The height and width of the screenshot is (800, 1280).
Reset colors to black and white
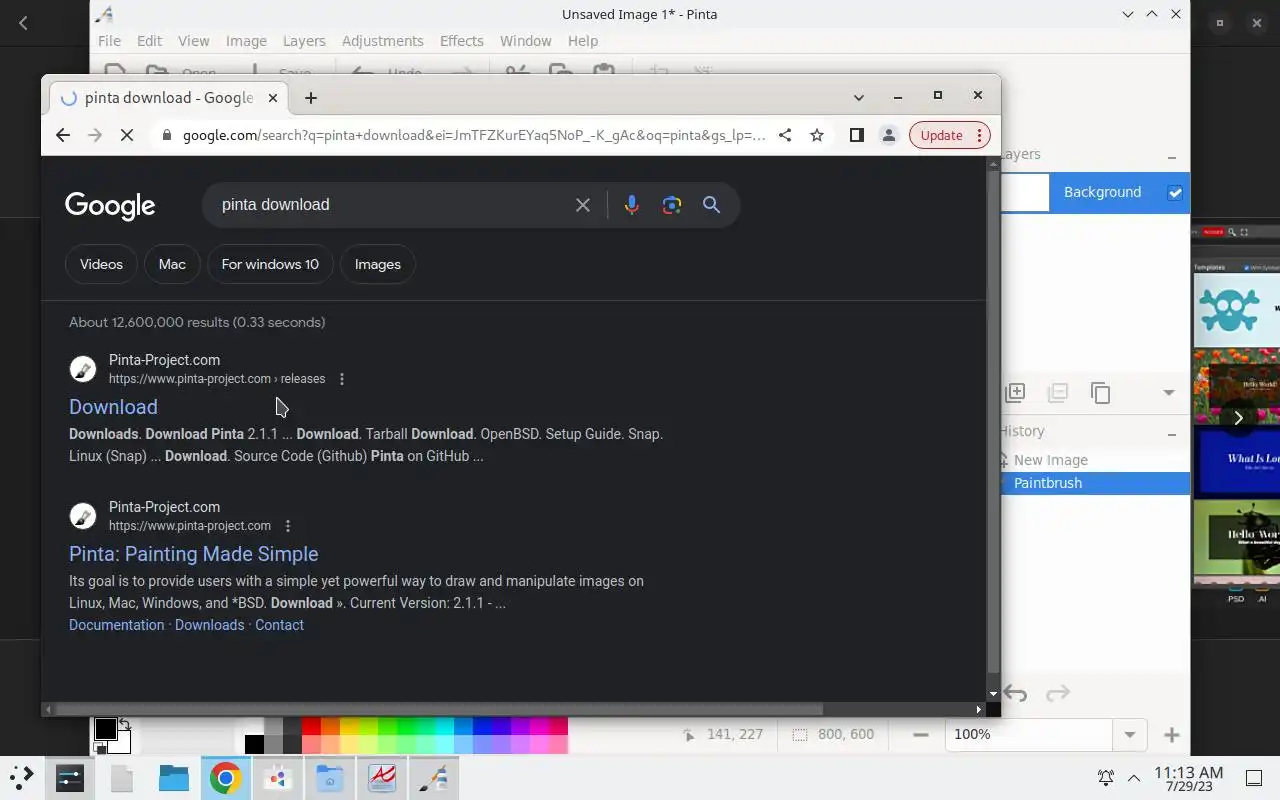click(100, 748)
